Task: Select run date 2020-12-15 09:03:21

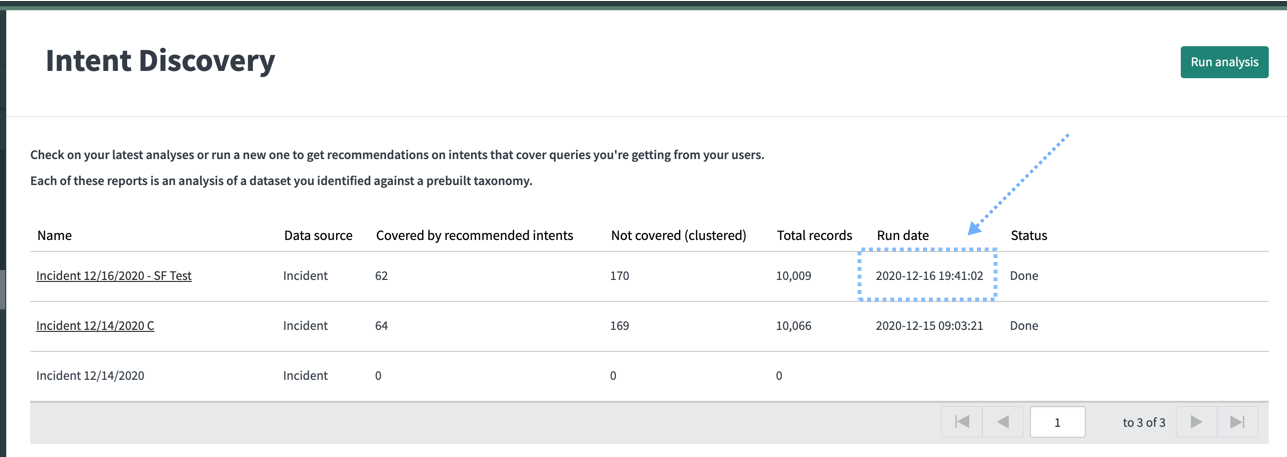Action: [929, 326]
